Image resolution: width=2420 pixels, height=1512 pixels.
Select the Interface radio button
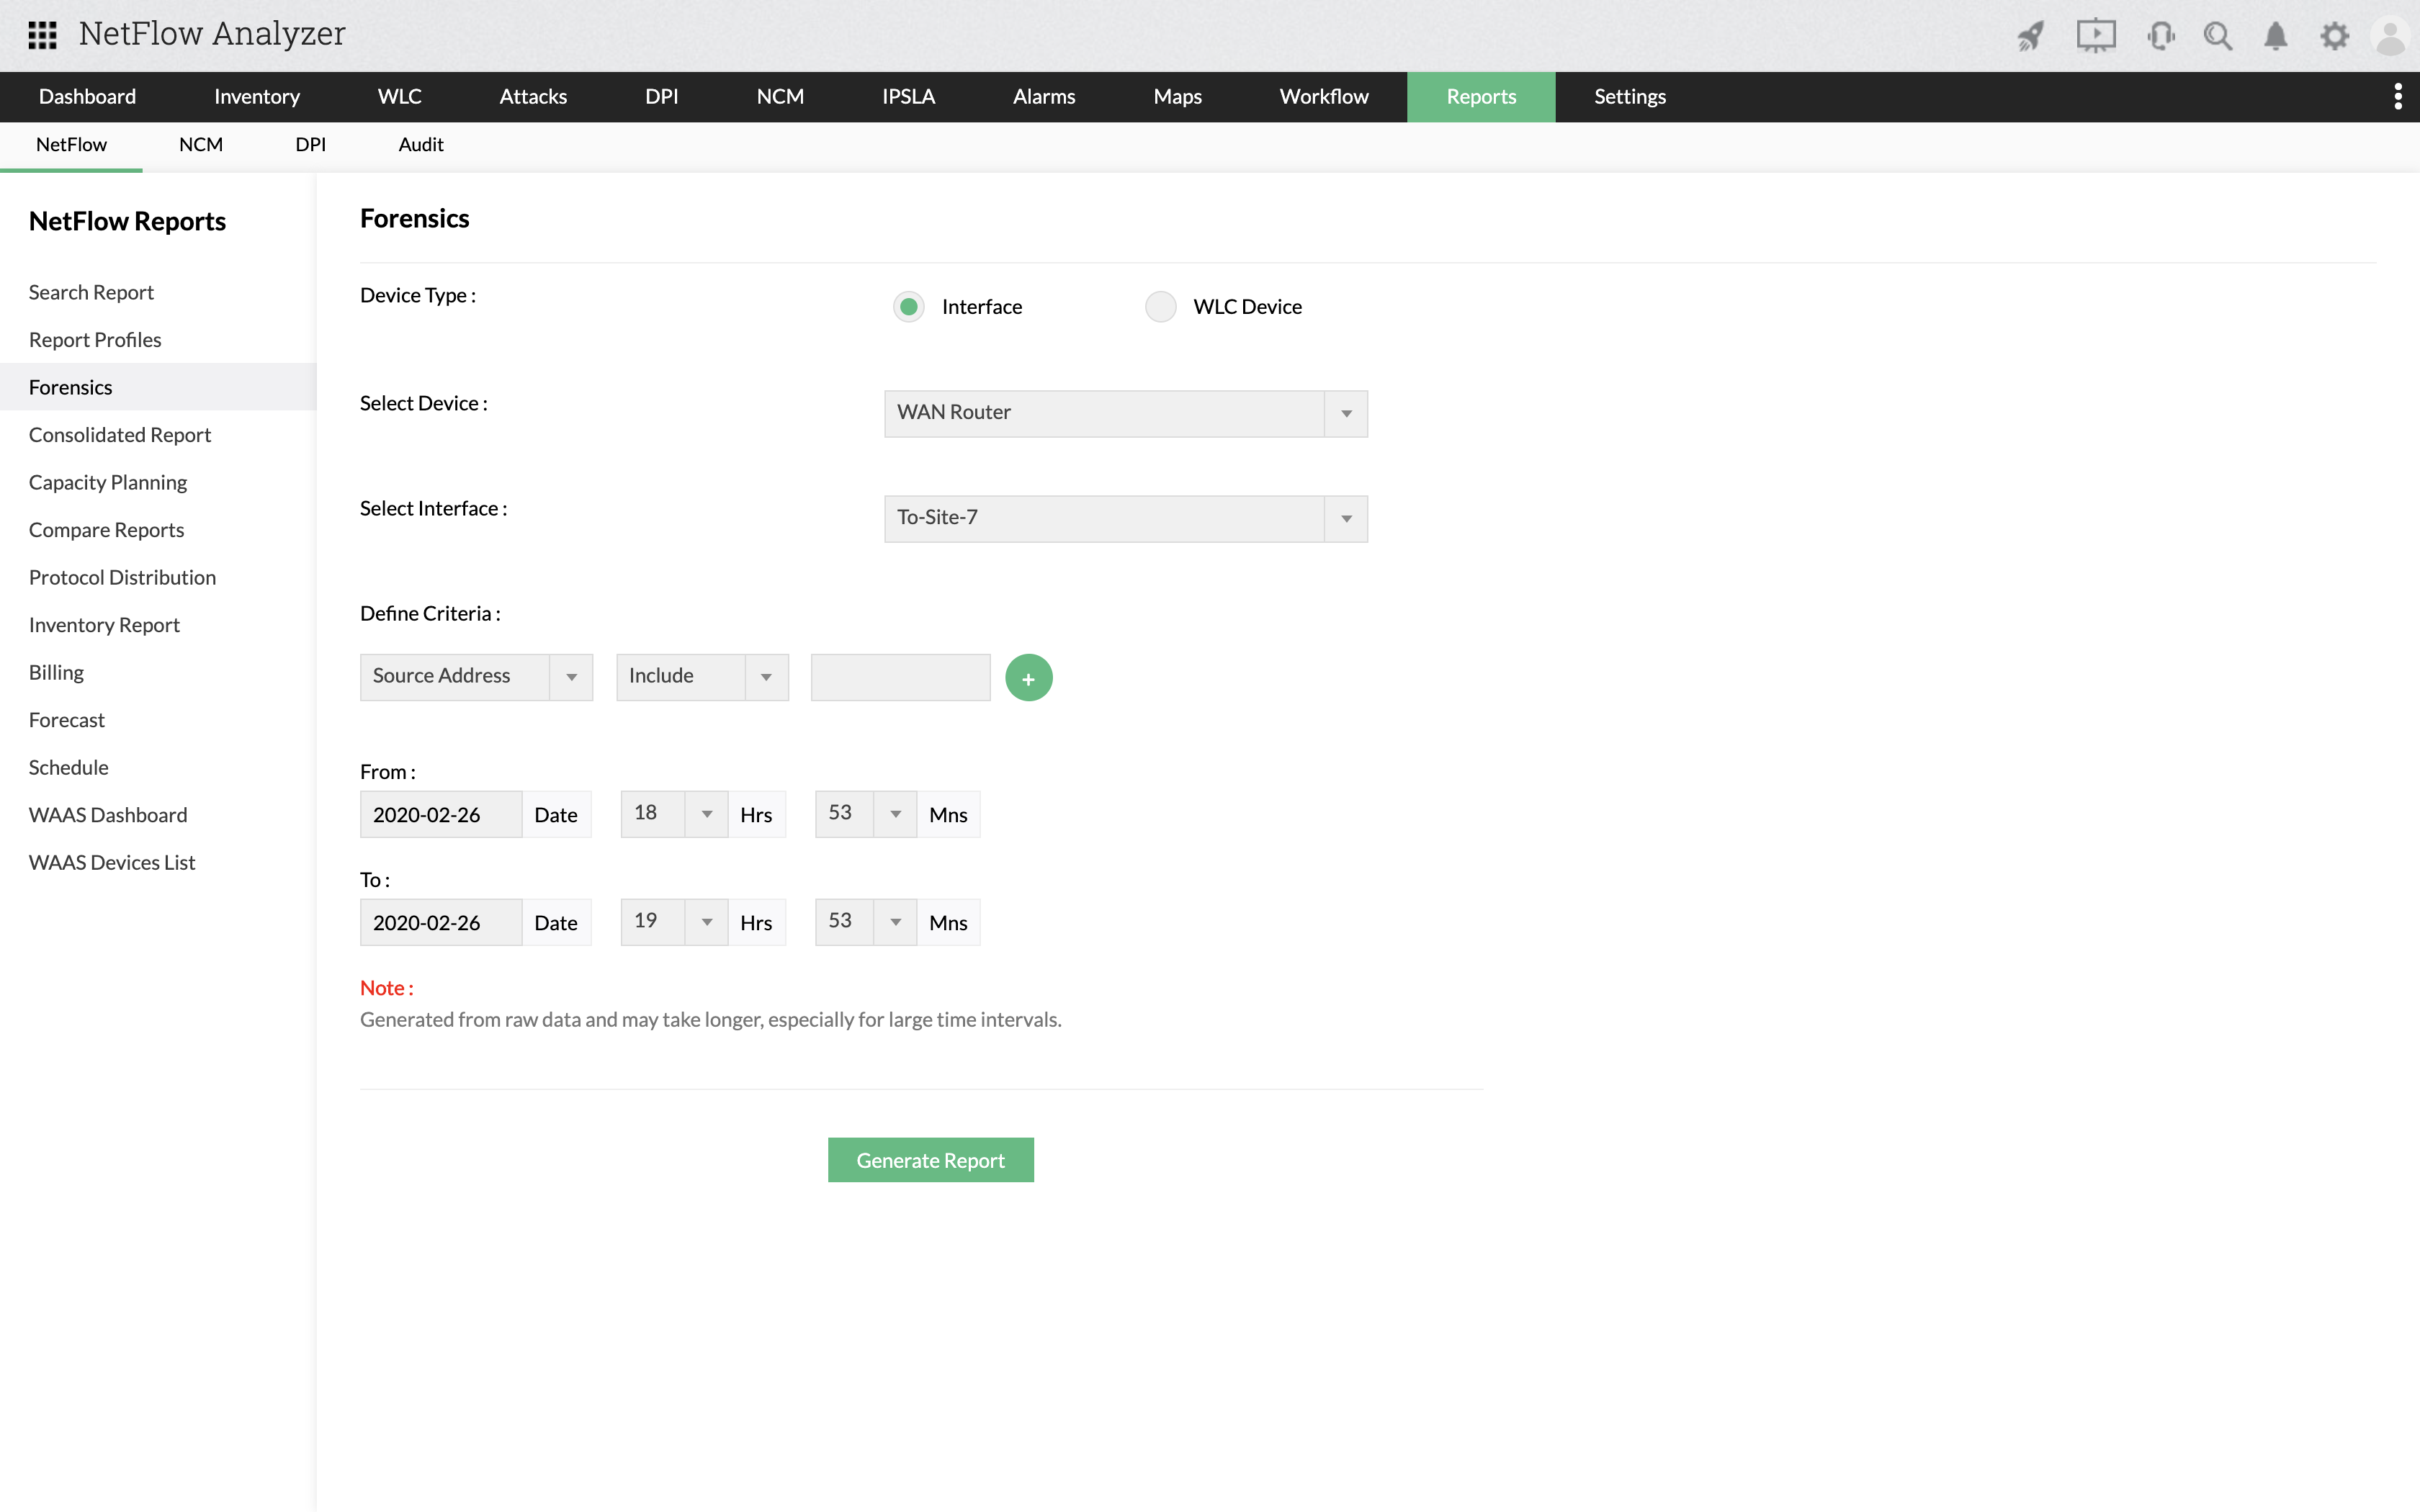tap(908, 307)
